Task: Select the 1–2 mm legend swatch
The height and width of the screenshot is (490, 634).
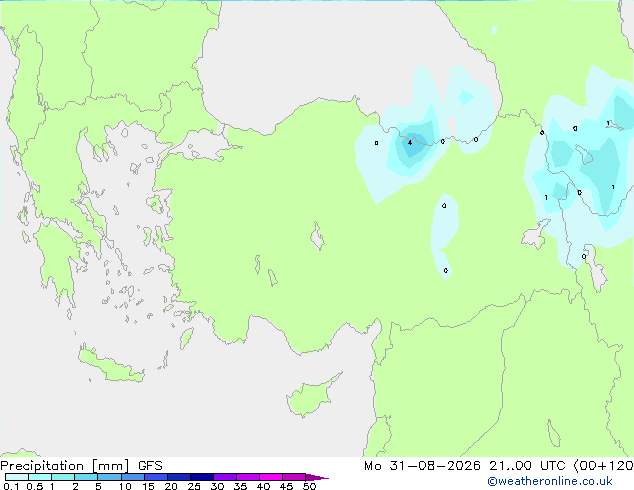Action: click(x=63, y=477)
